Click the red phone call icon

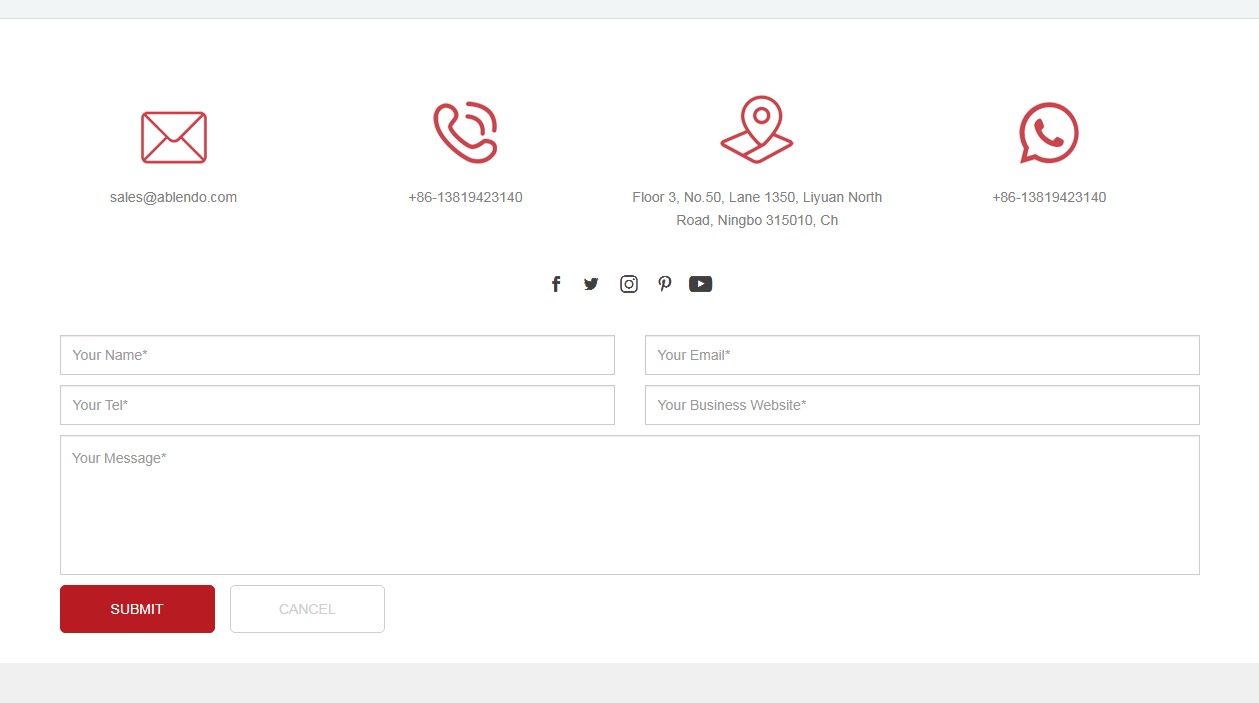coord(465,132)
